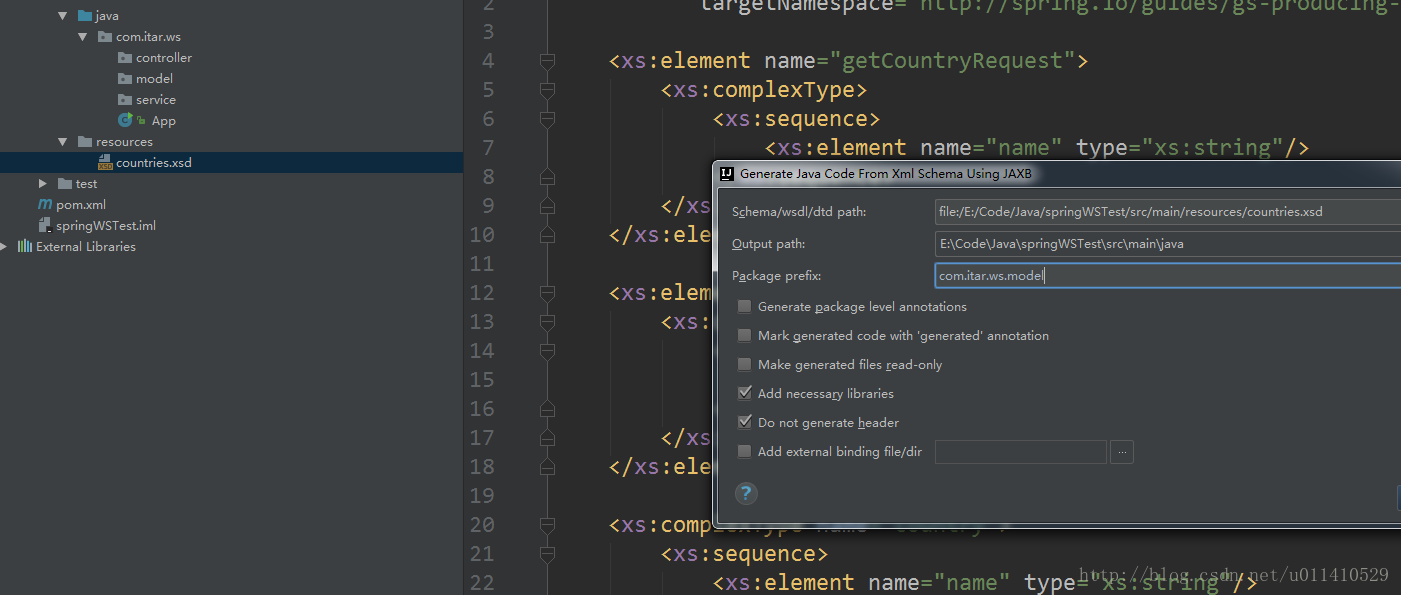Screen dimensions: 1401x595
Task: Select the java folder icon
Action: 84,16
